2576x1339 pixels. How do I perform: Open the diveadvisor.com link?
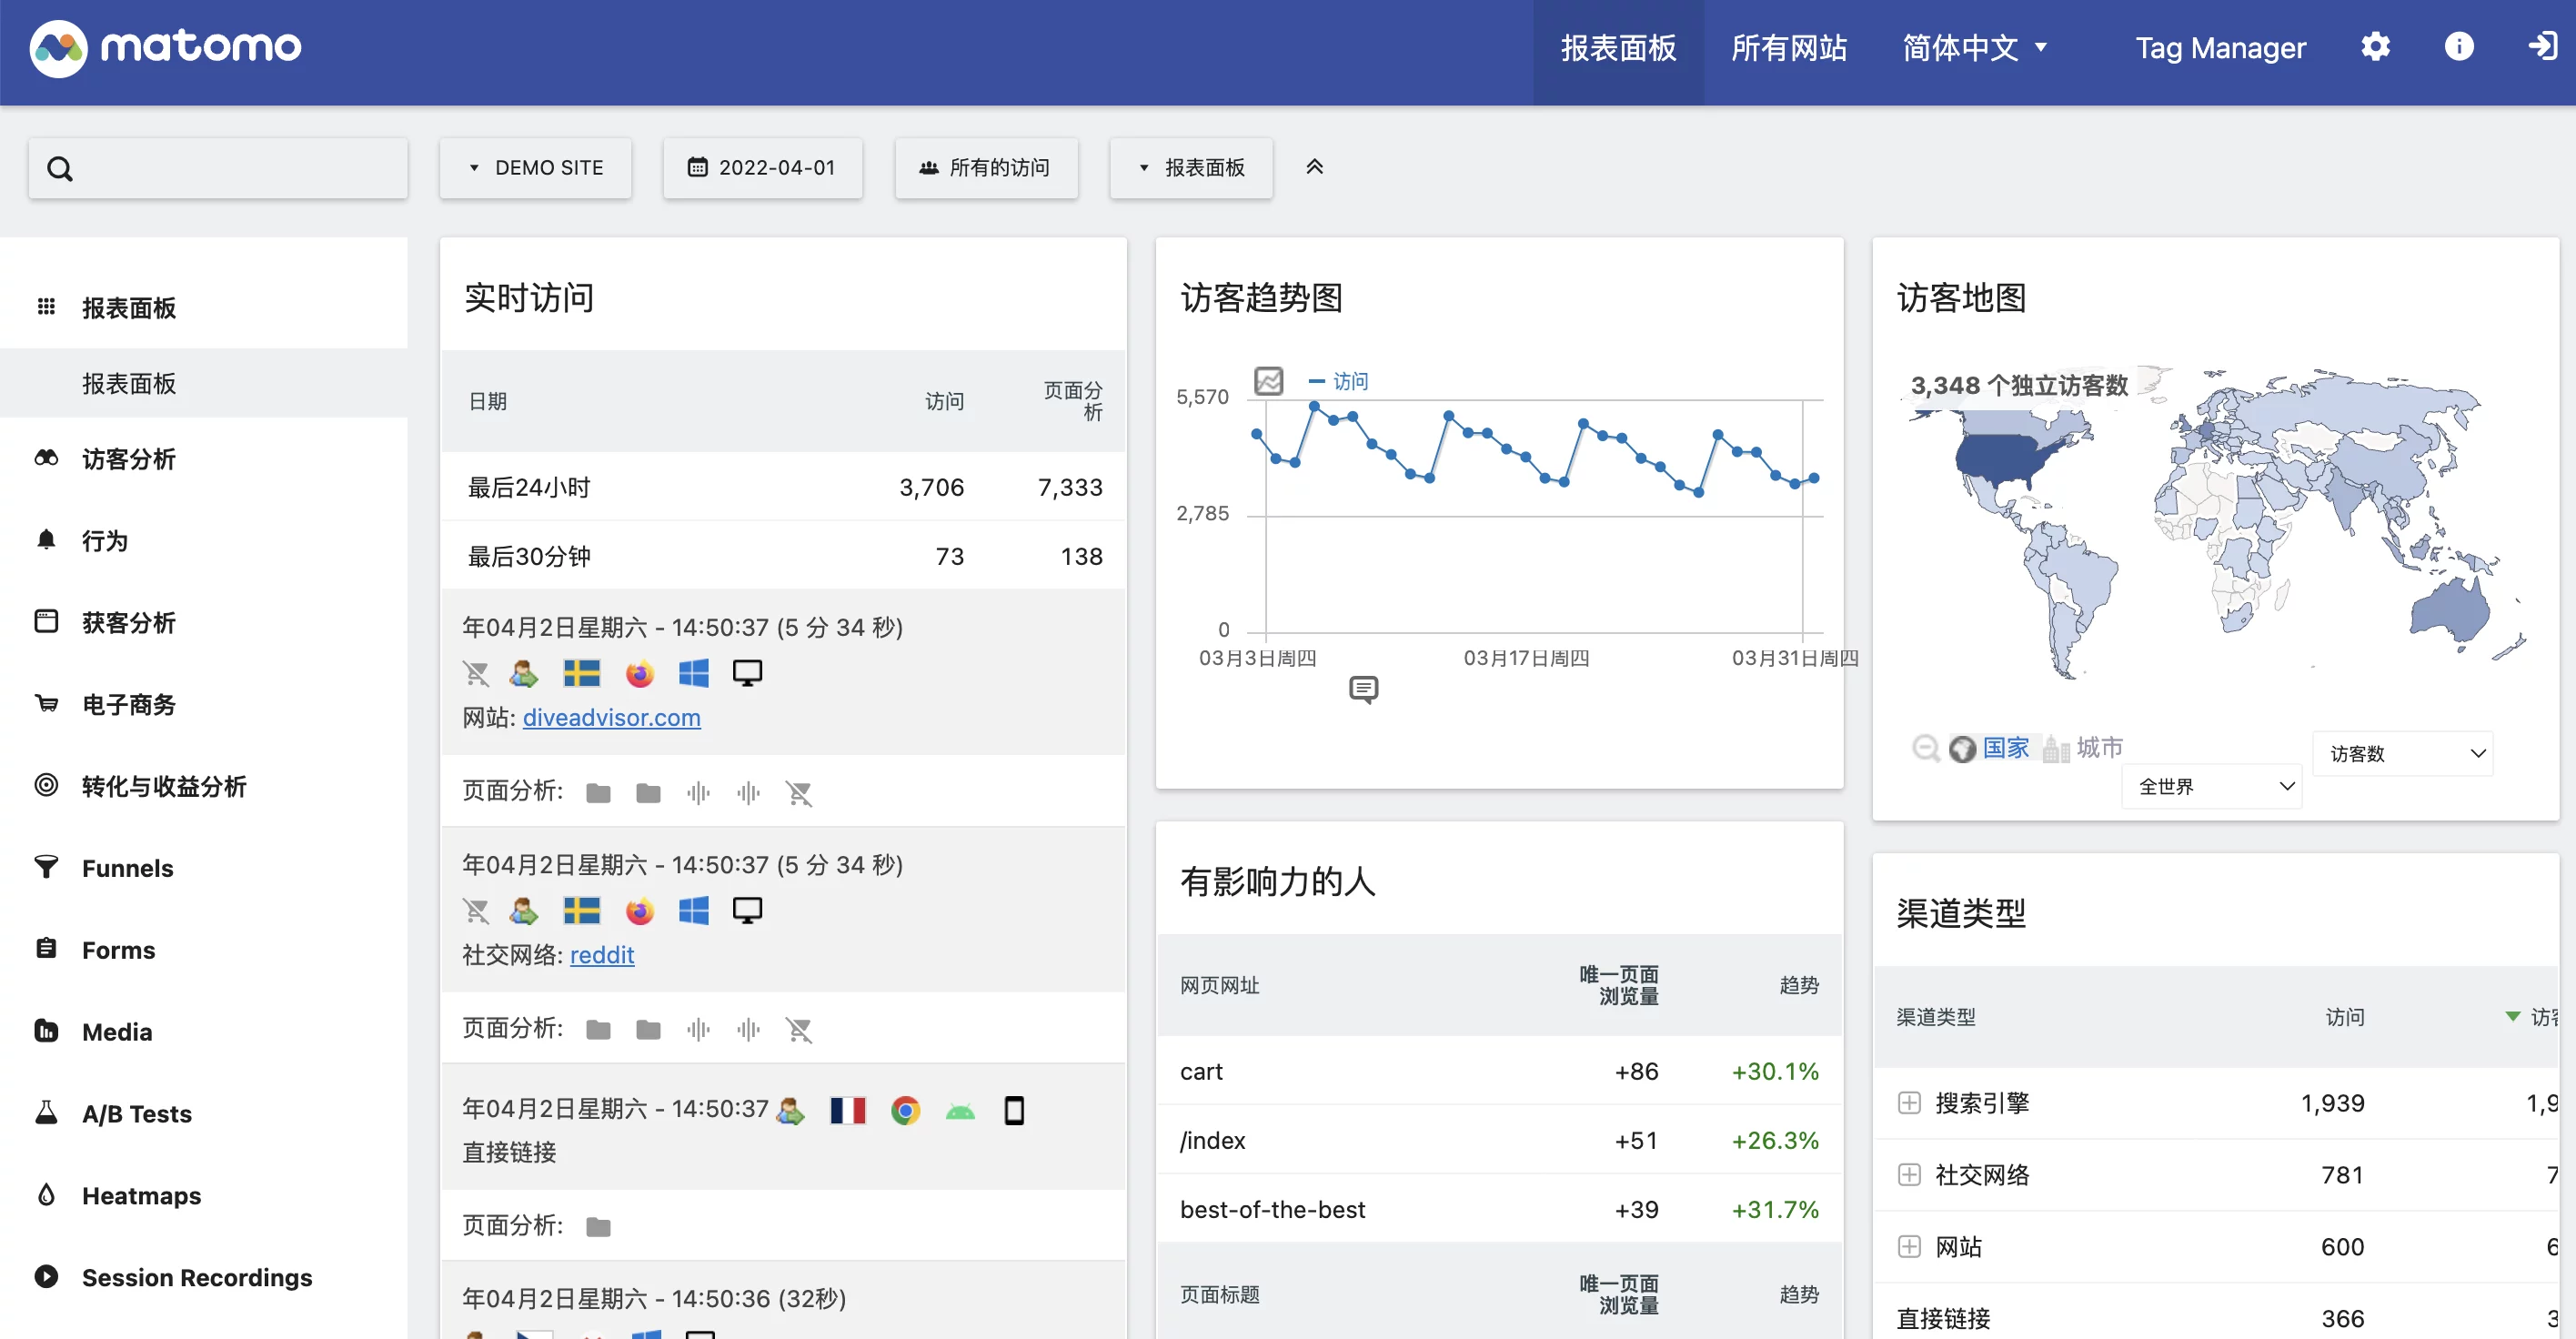point(612,718)
